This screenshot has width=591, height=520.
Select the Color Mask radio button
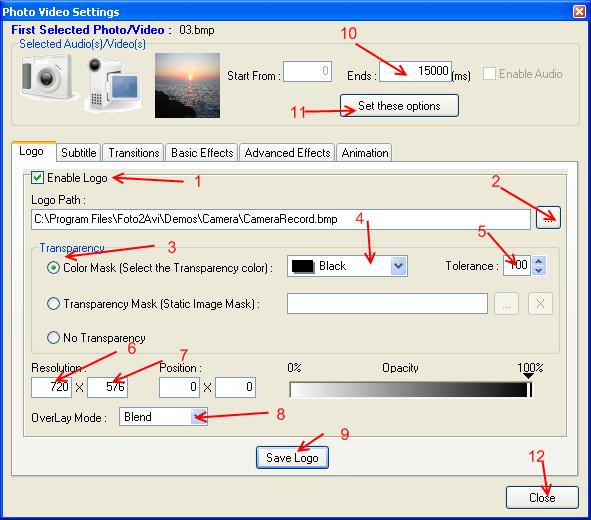tap(53, 268)
